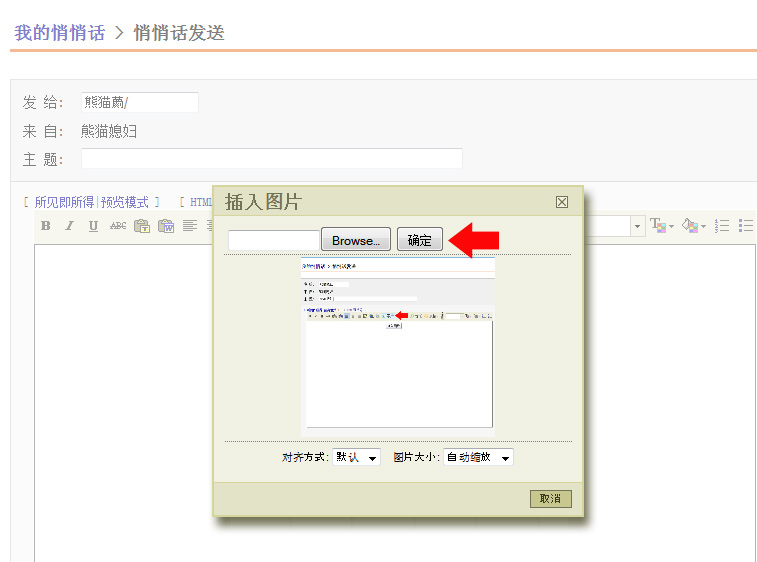
Task: Click the Browse... button to pick image
Action: coord(356,240)
